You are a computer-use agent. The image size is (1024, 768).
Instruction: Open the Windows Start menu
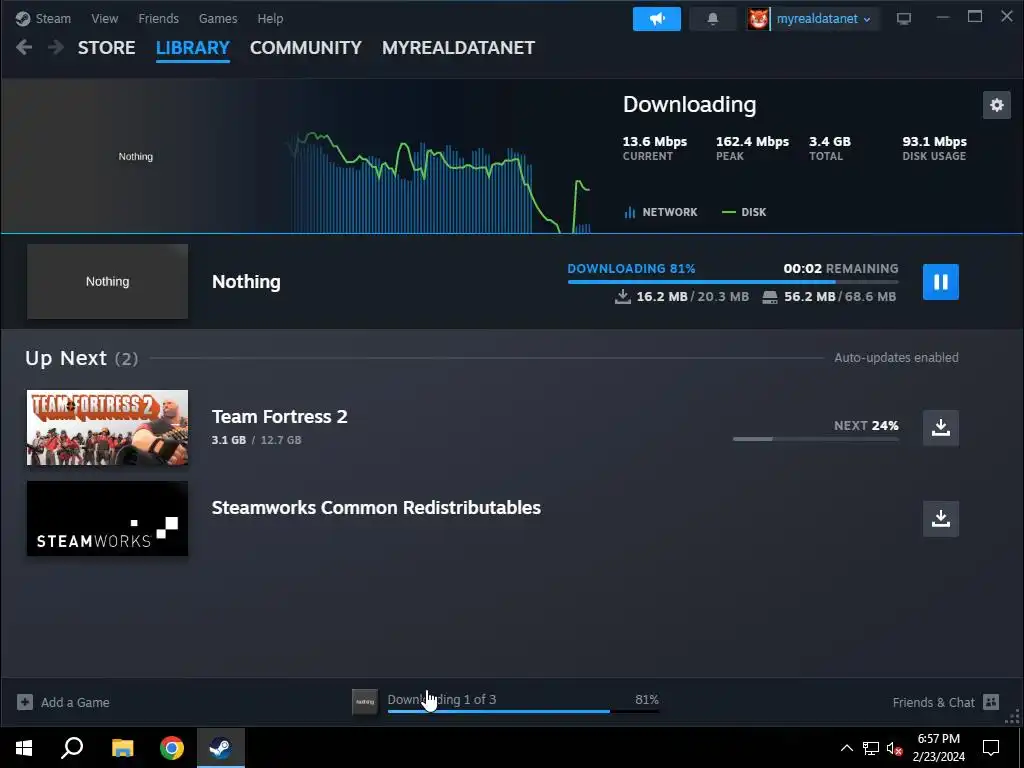24,747
